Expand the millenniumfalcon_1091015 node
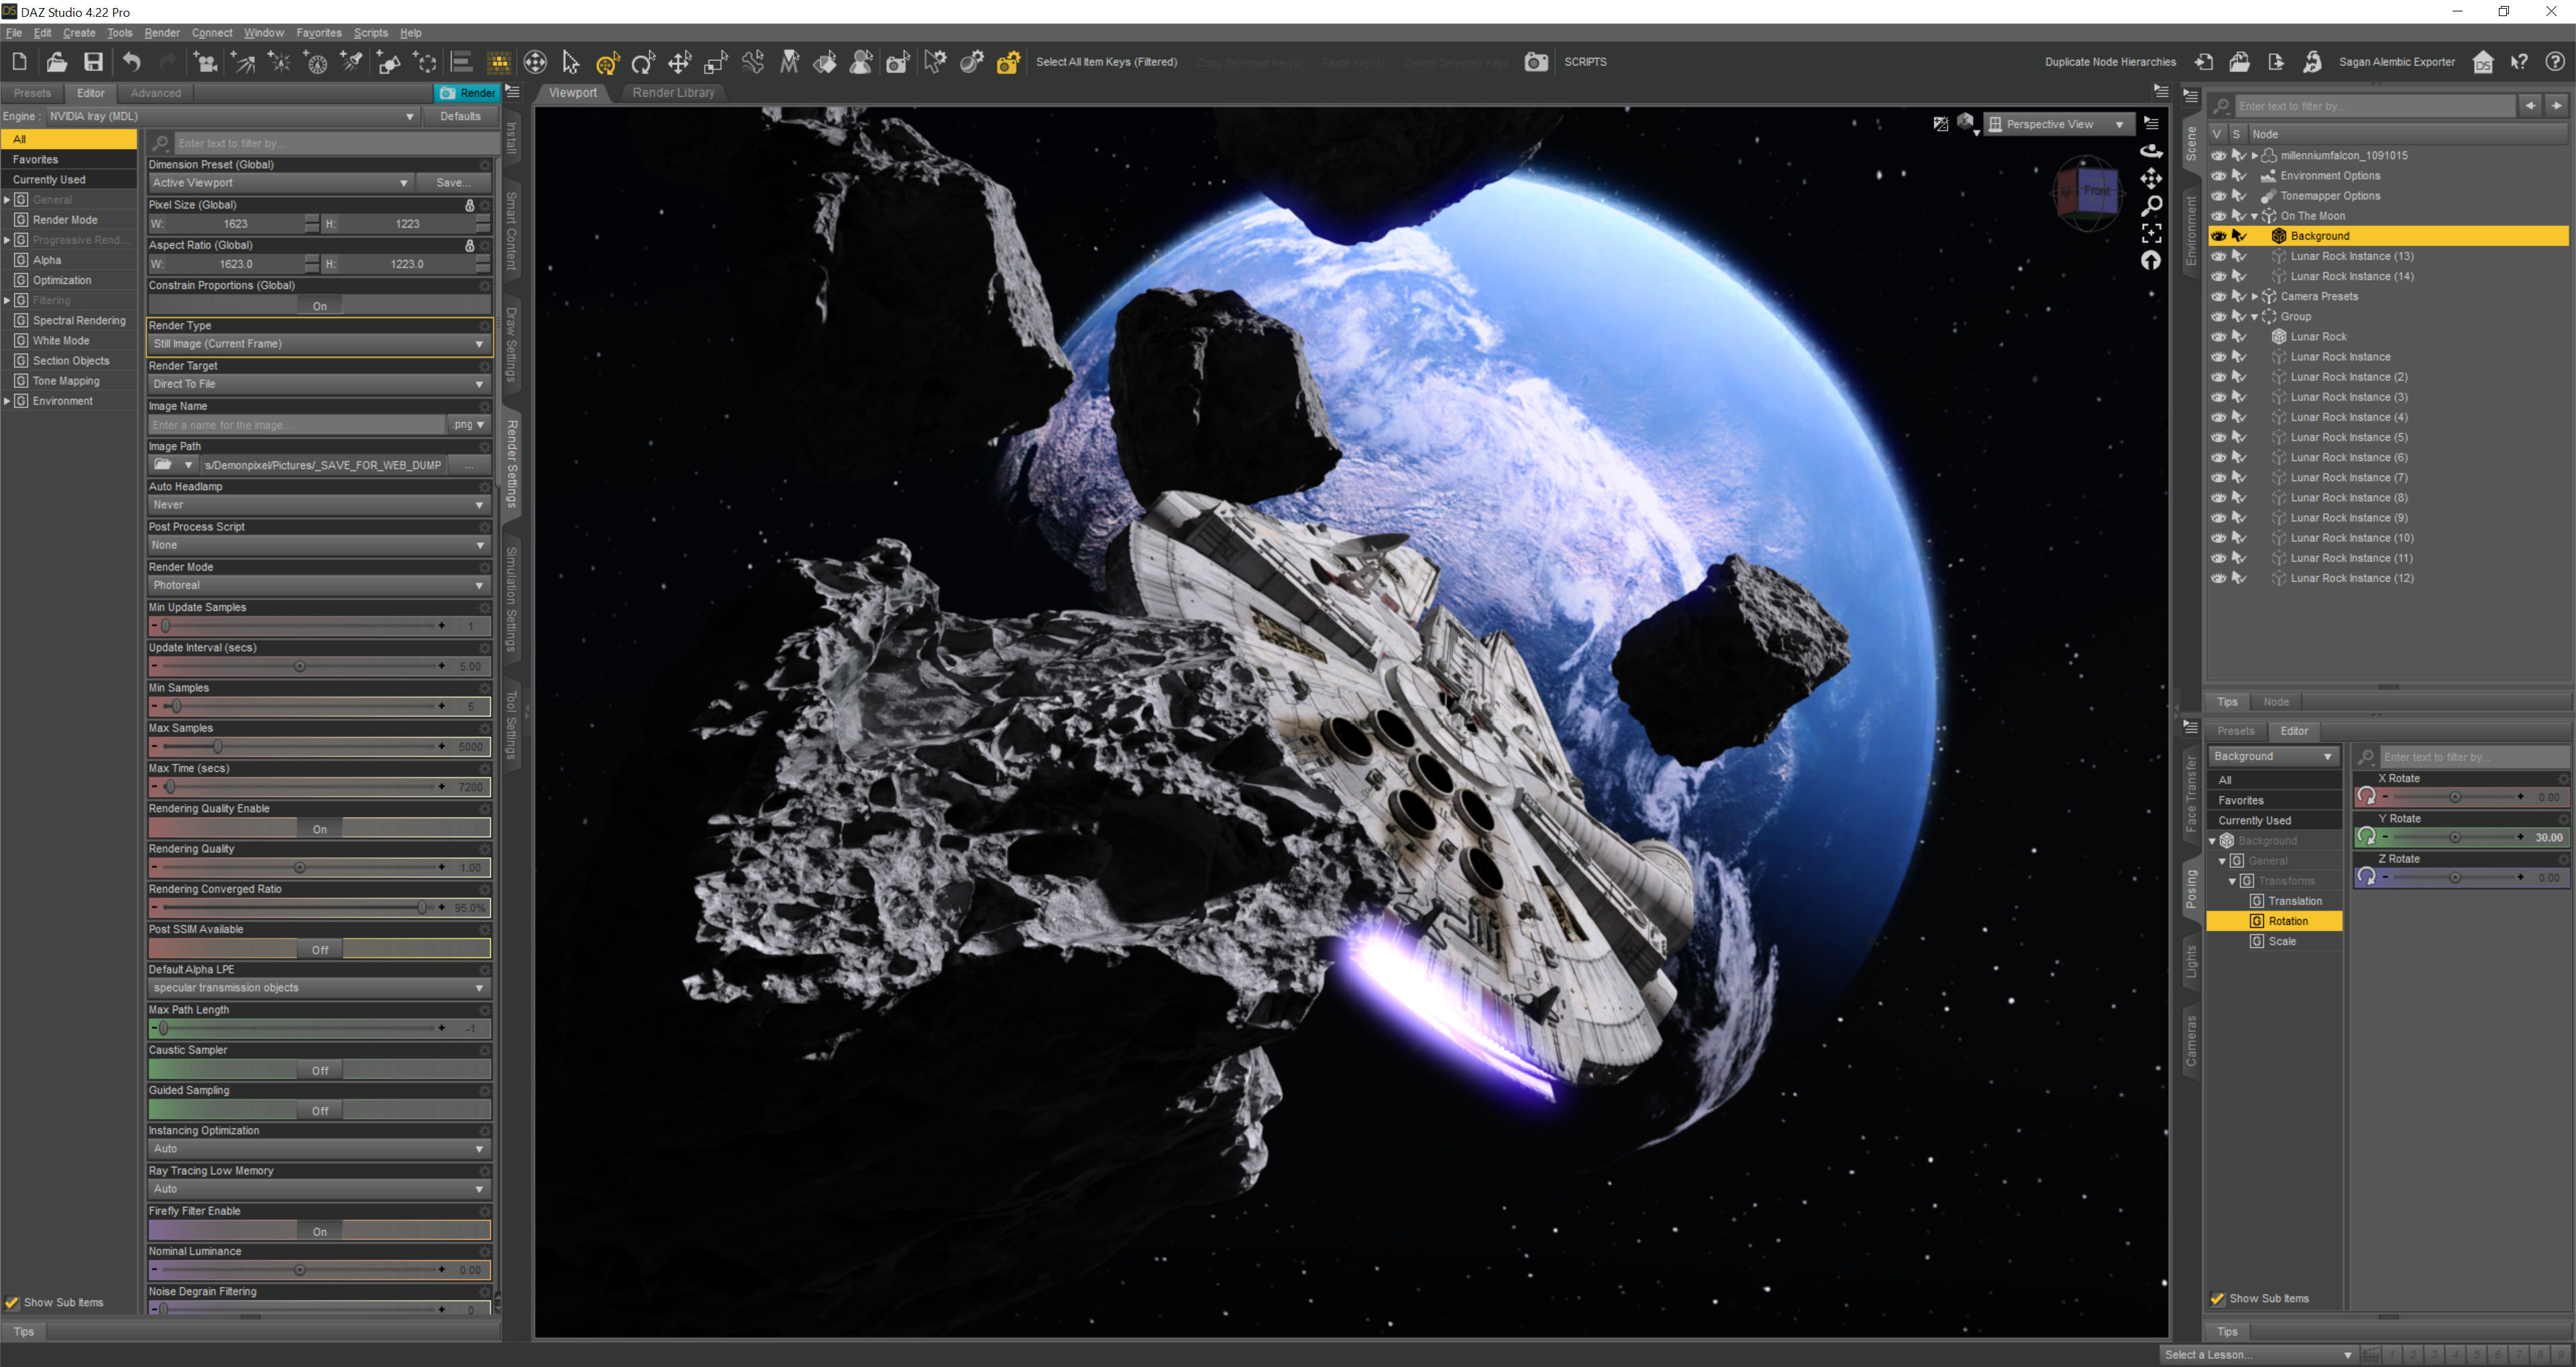 click(x=2254, y=156)
